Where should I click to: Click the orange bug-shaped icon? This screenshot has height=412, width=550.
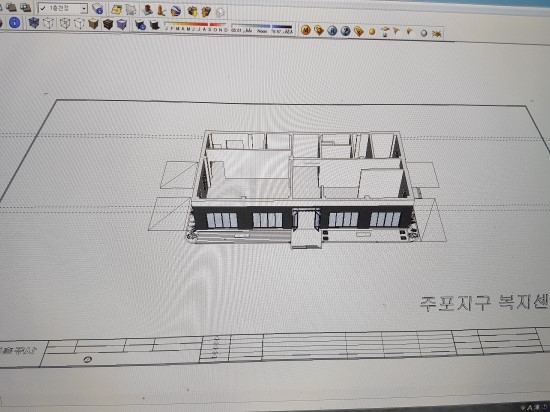437,34
